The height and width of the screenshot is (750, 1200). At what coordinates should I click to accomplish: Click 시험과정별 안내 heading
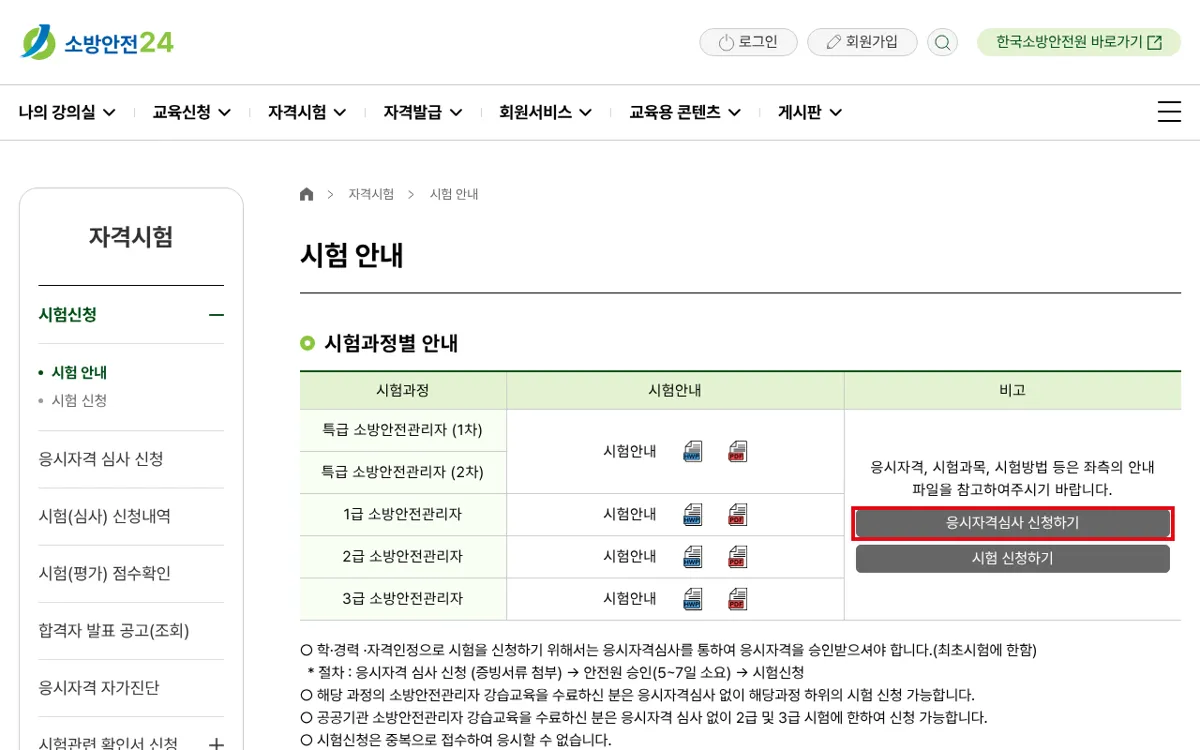click(391, 343)
